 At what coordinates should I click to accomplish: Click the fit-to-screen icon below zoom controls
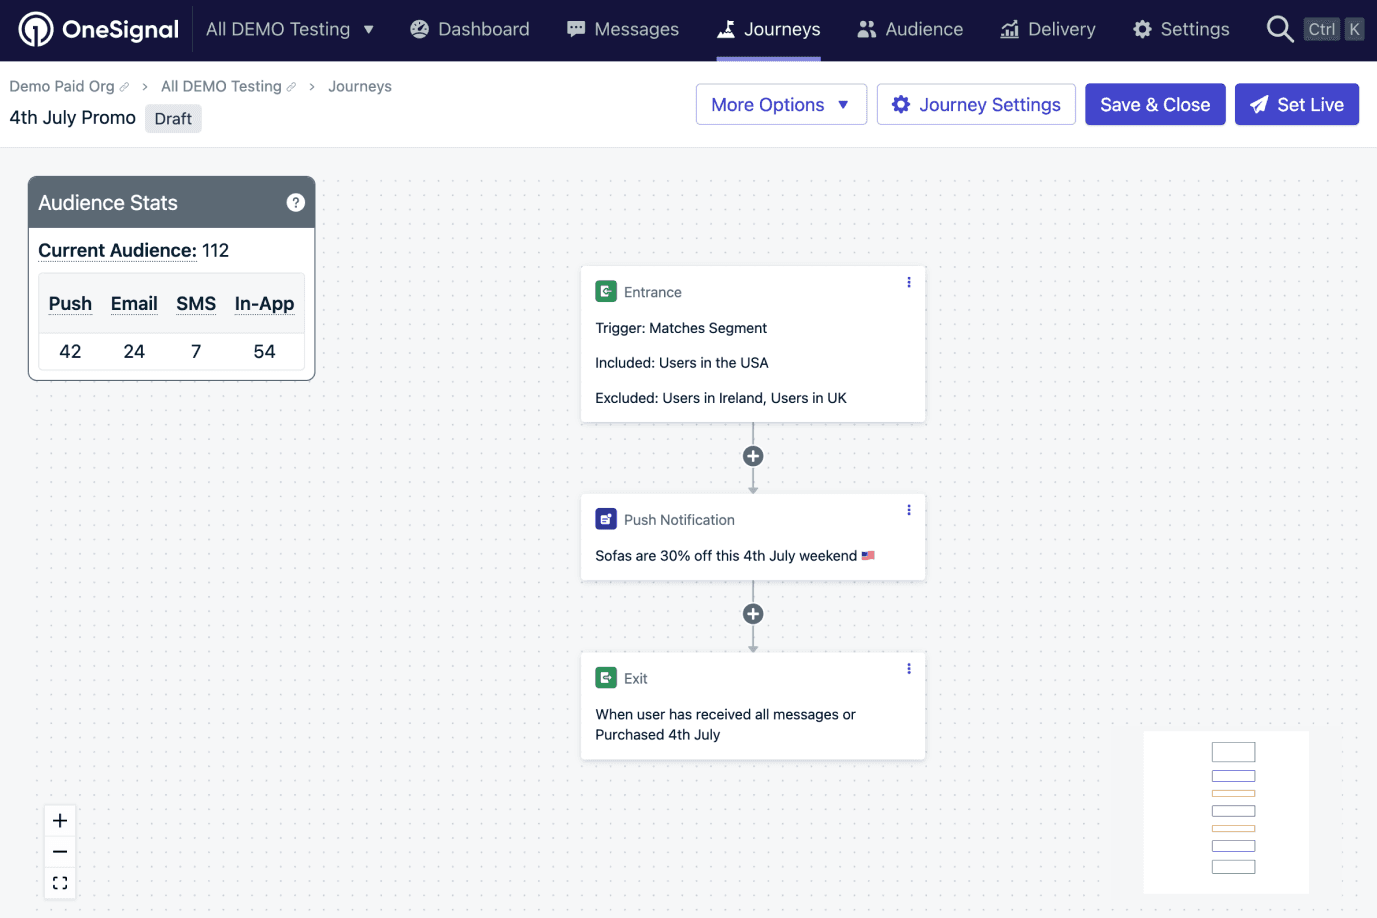click(x=59, y=882)
